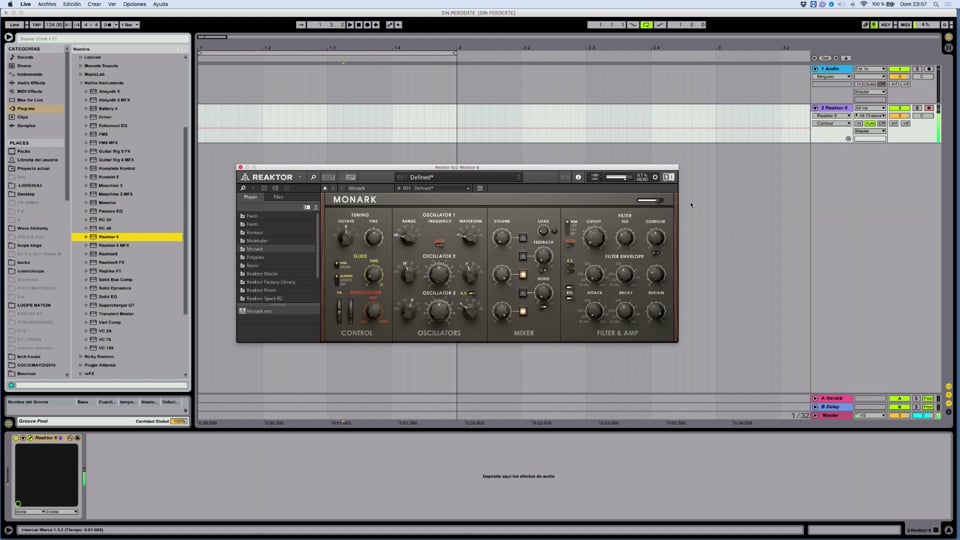This screenshot has height=540, width=960.
Task: Arm recording on 2 Reaktor 6 track
Action: (x=929, y=108)
